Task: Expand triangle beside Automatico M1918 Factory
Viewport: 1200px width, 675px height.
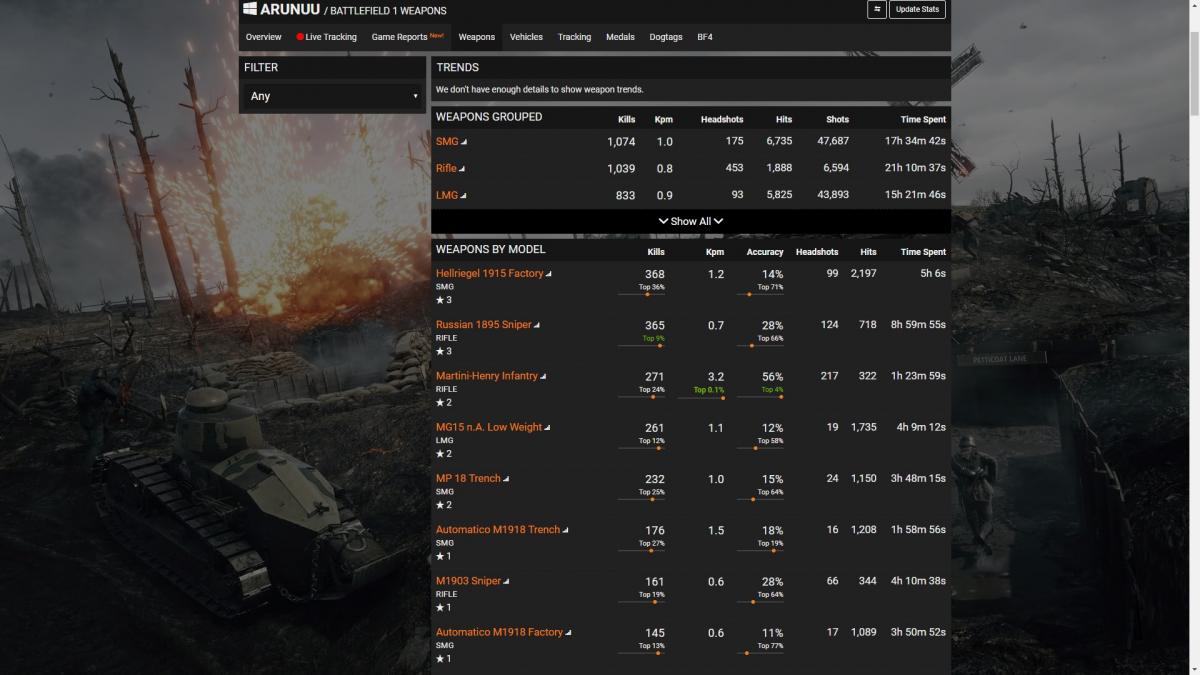Action: tap(569, 633)
